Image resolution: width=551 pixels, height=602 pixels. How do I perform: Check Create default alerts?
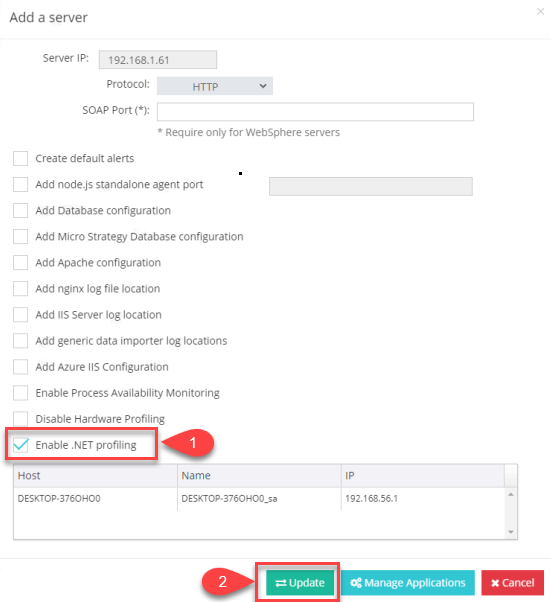click(20, 158)
